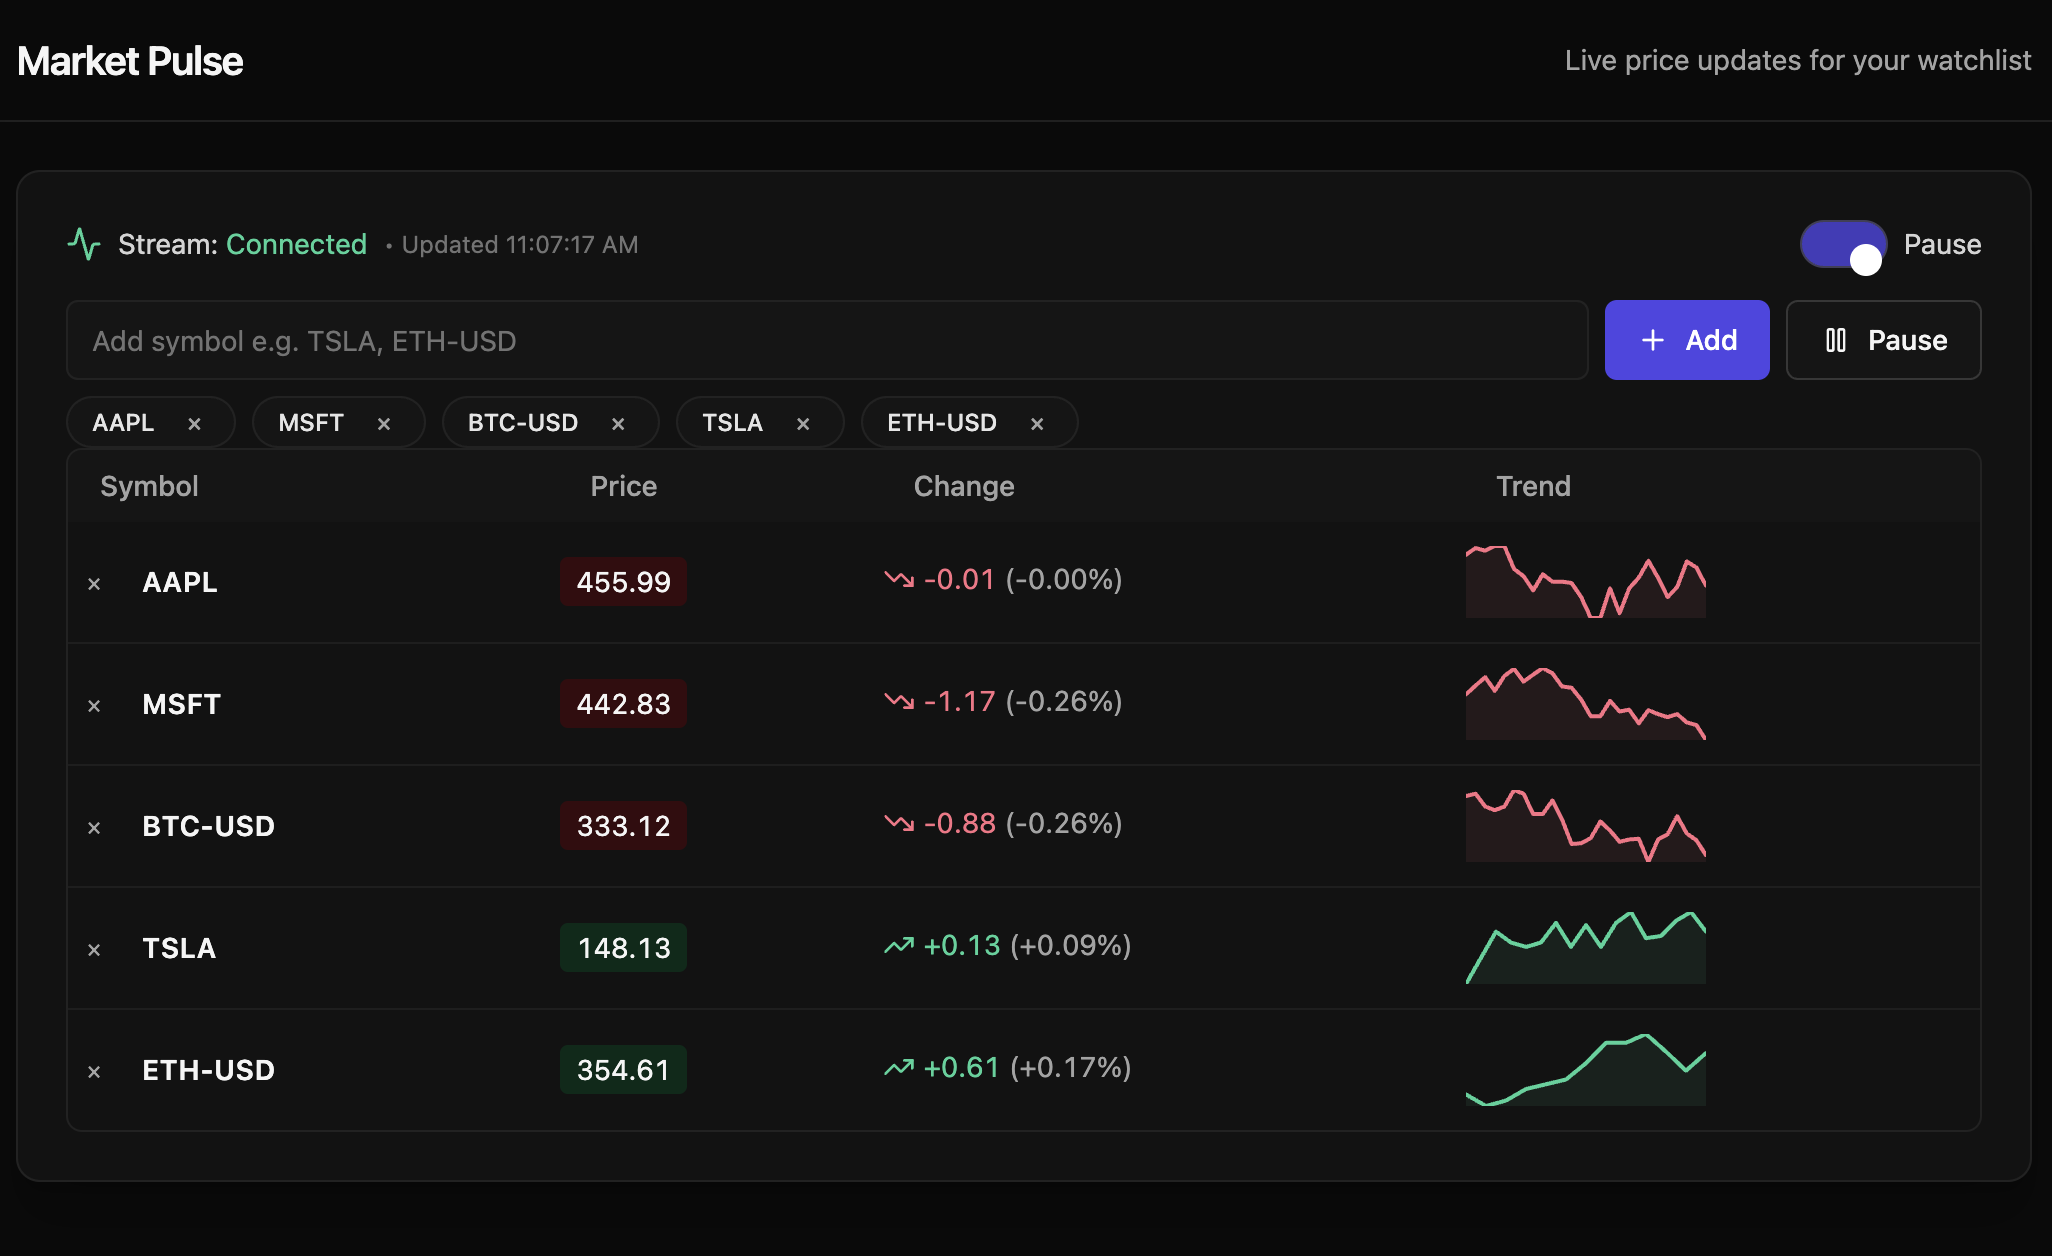Image resolution: width=2052 pixels, height=1256 pixels.
Task: Click the AAPL price 455.99
Action: tap(623, 582)
